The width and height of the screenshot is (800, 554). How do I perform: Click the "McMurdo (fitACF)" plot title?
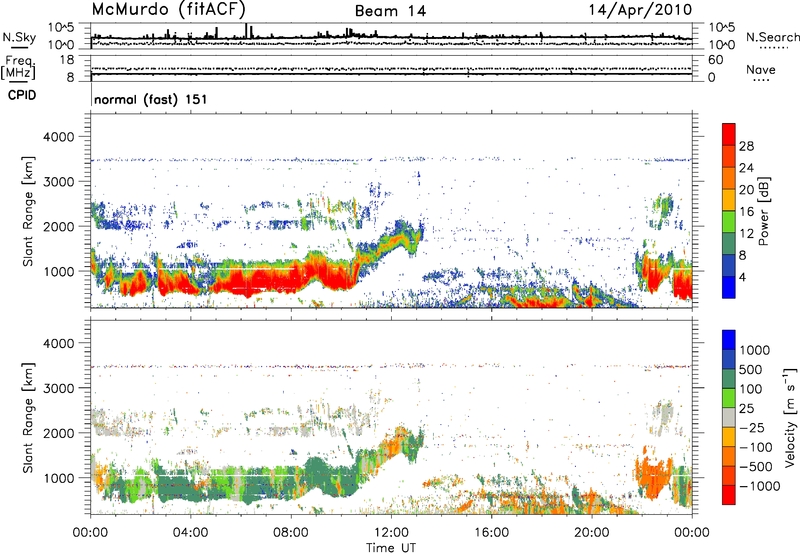[169, 10]
